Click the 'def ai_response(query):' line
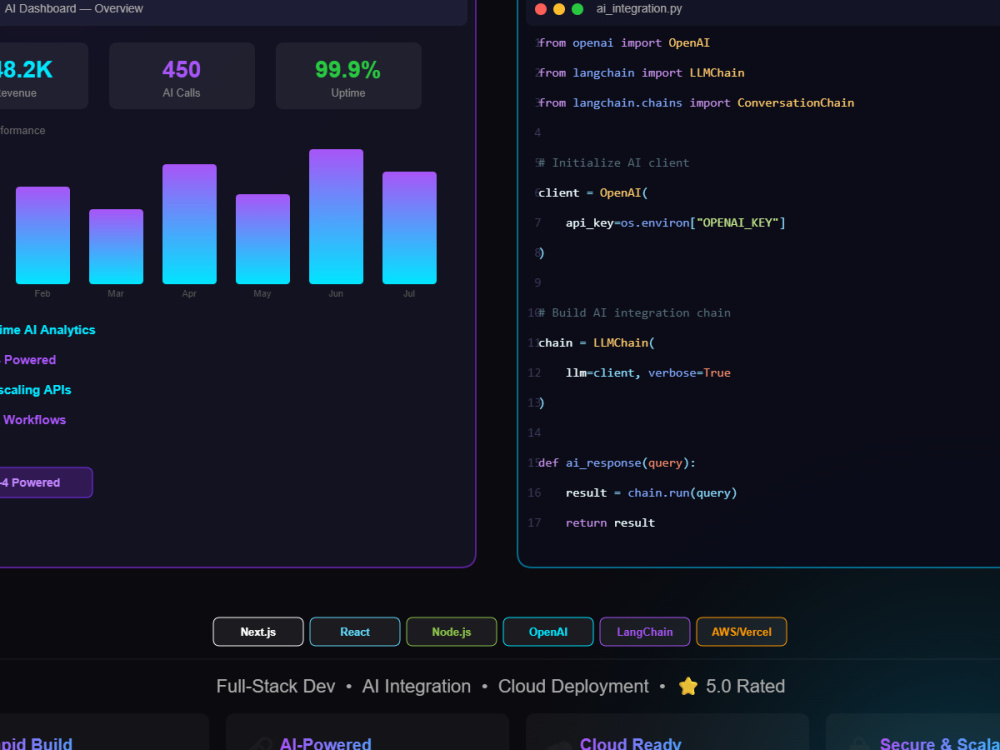Image resolution: width=1000 pixels, height=750 pixels. 617,462
